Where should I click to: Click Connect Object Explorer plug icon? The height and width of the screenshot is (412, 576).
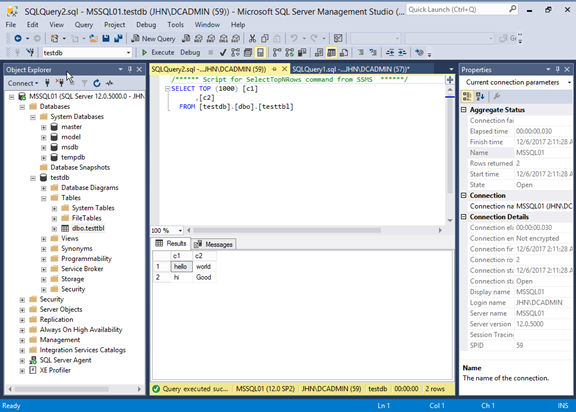[x=47, y=83]
